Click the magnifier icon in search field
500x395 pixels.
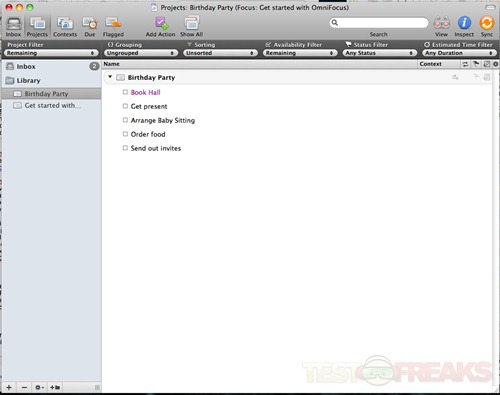[335, 23]
